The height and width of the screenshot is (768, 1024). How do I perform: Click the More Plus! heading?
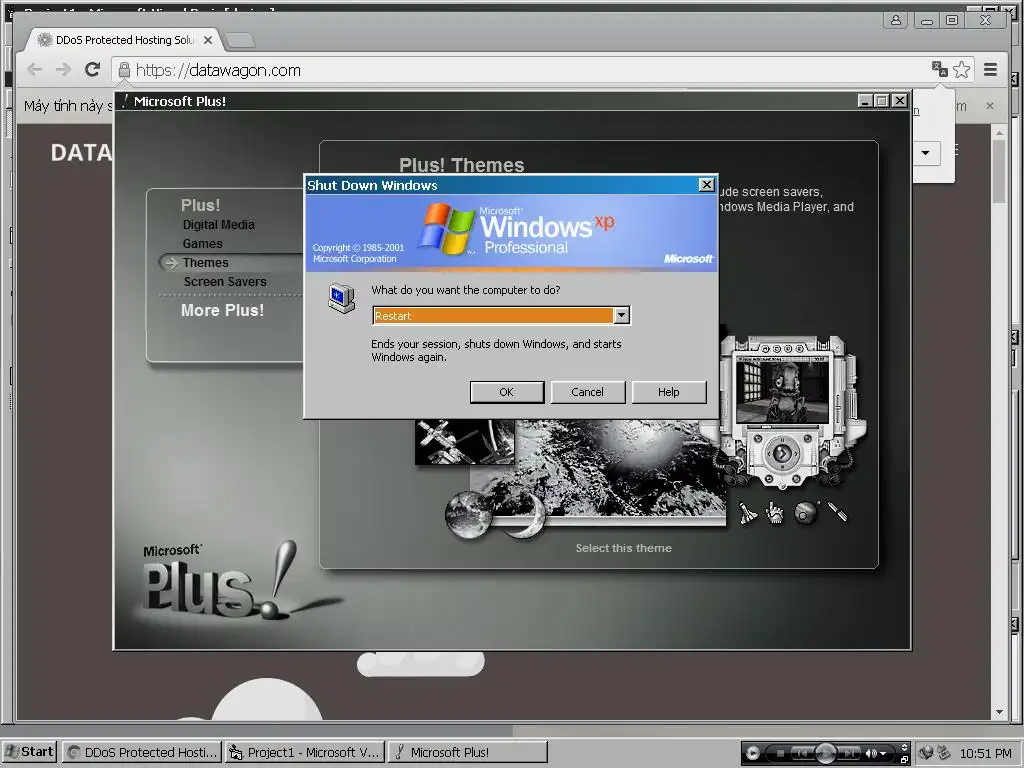(223, 310)
